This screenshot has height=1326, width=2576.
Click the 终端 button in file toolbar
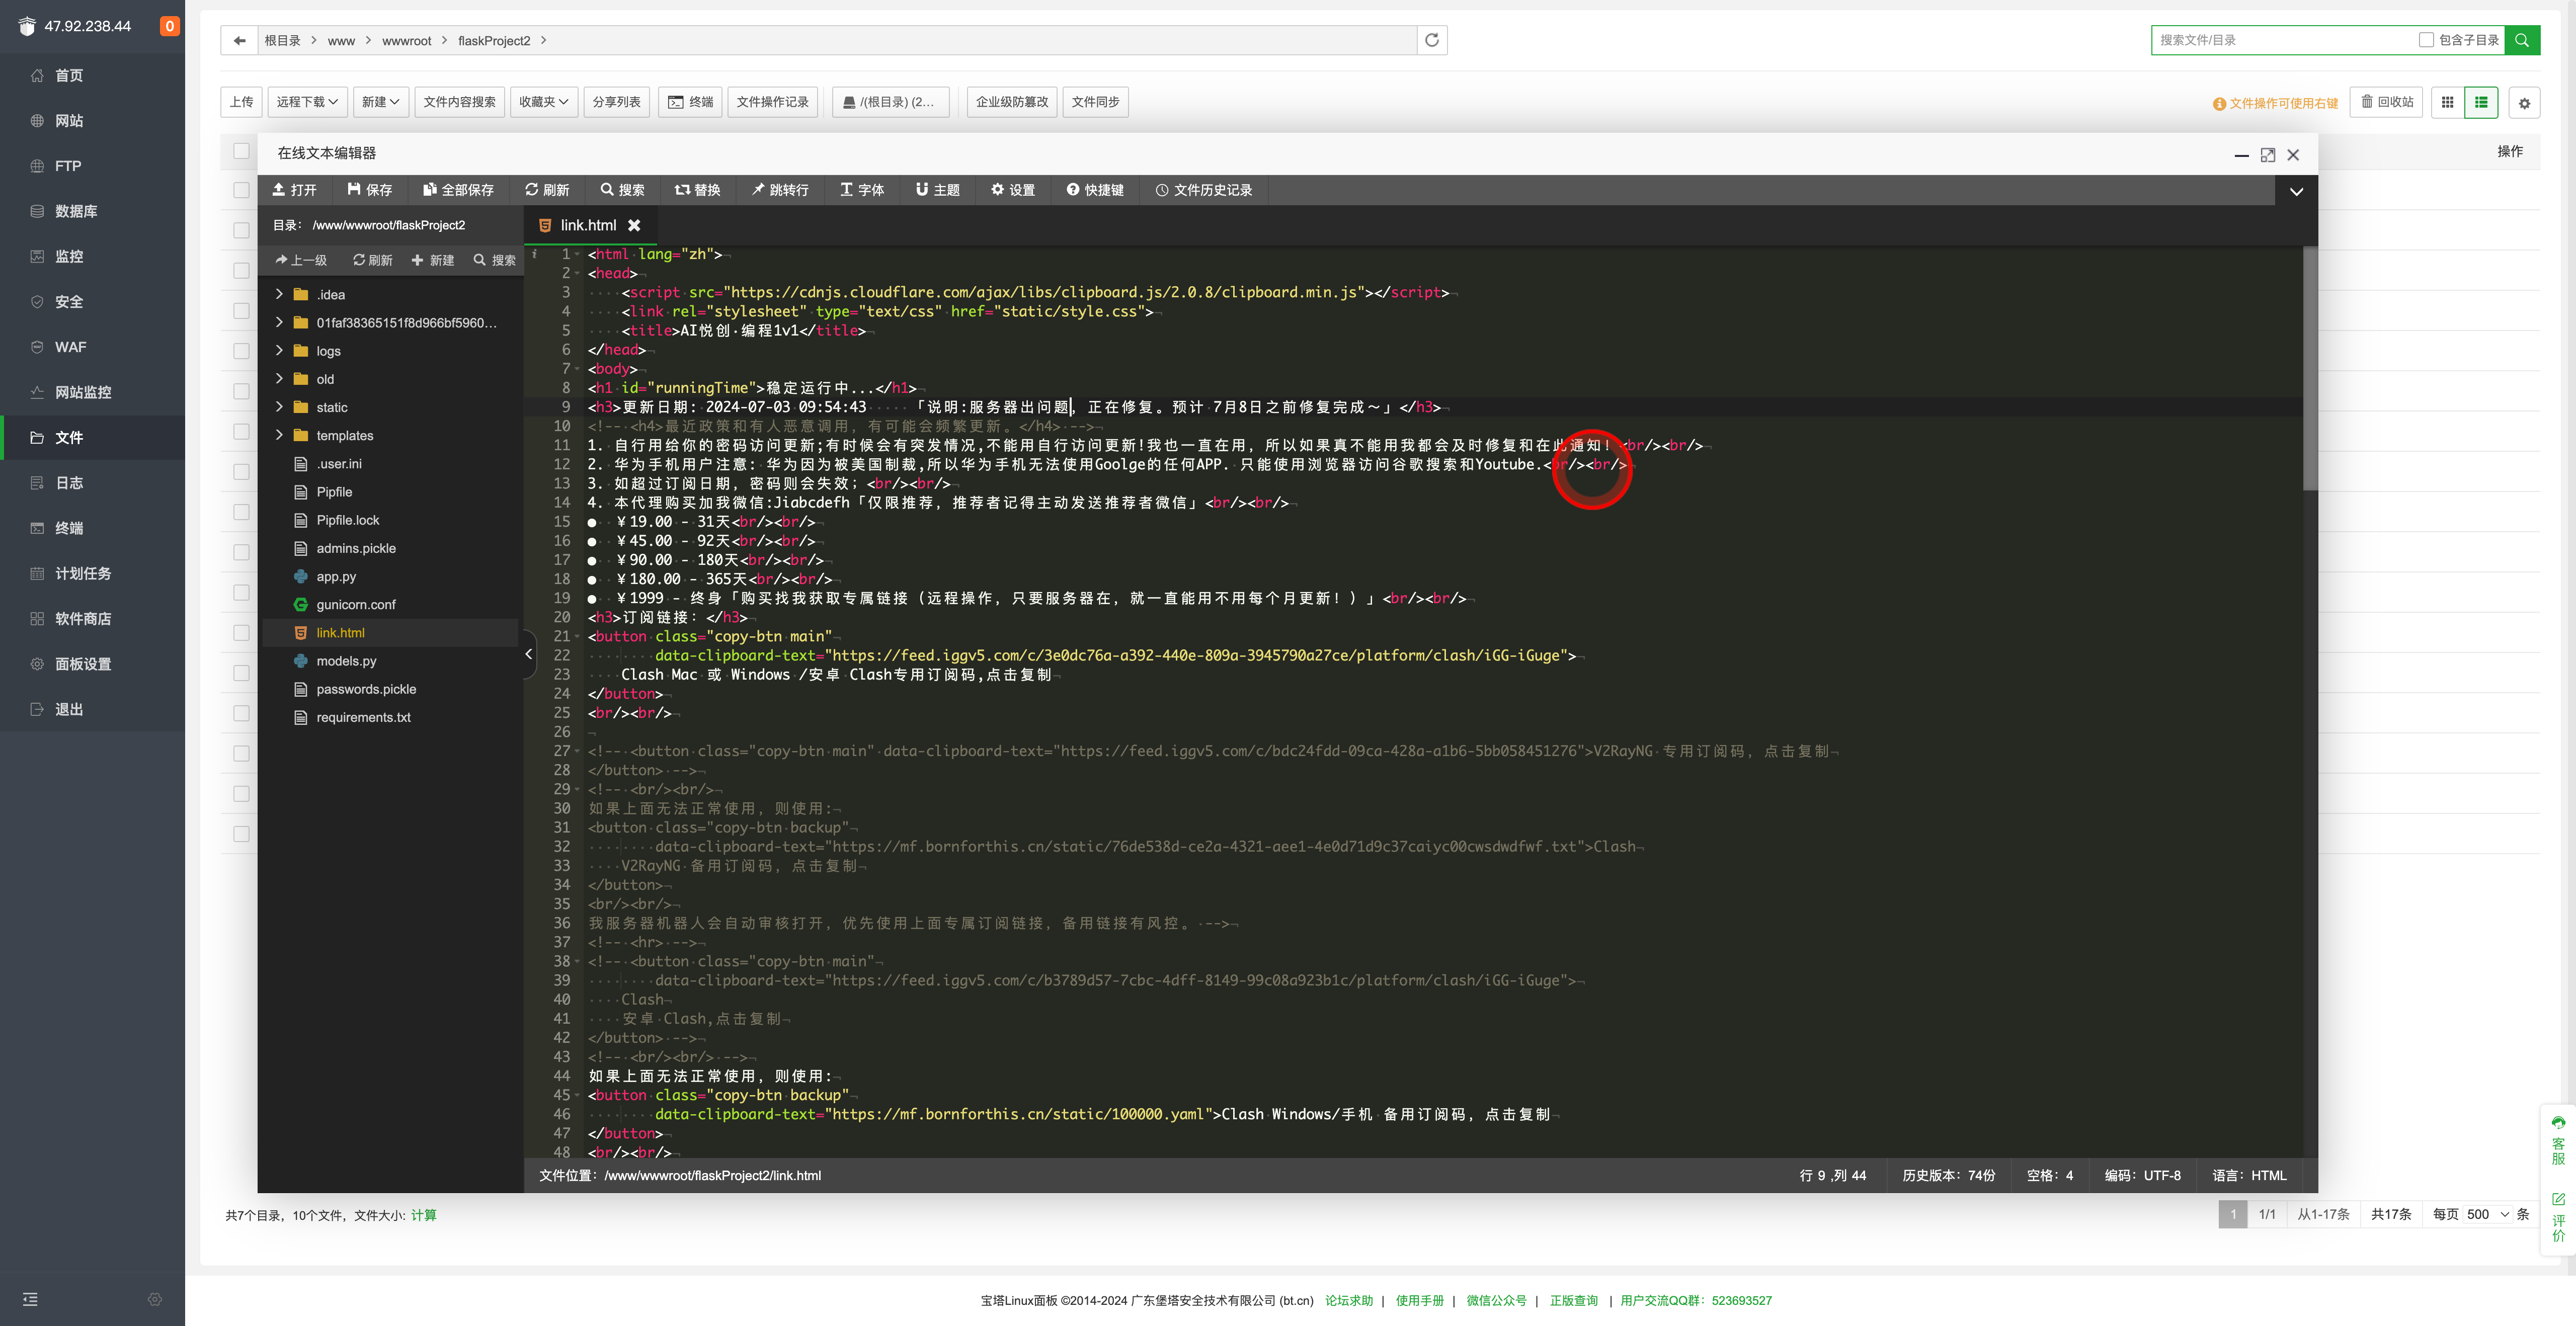tap(691, 102)
